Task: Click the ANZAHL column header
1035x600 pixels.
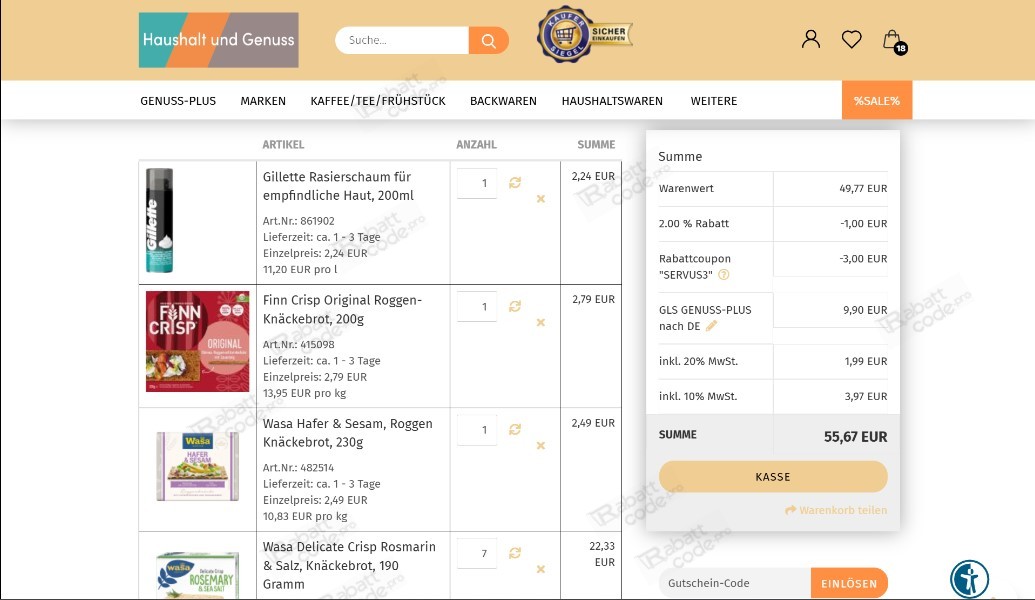Action: click(477, 145)
